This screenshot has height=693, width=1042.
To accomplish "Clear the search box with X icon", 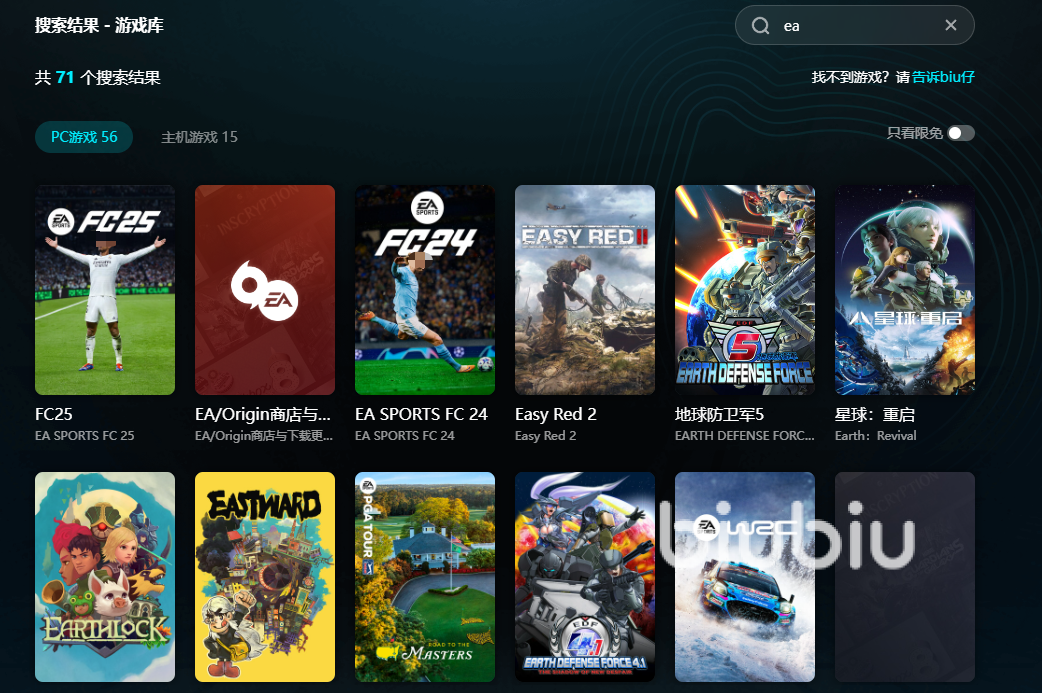I will (950, 26).
